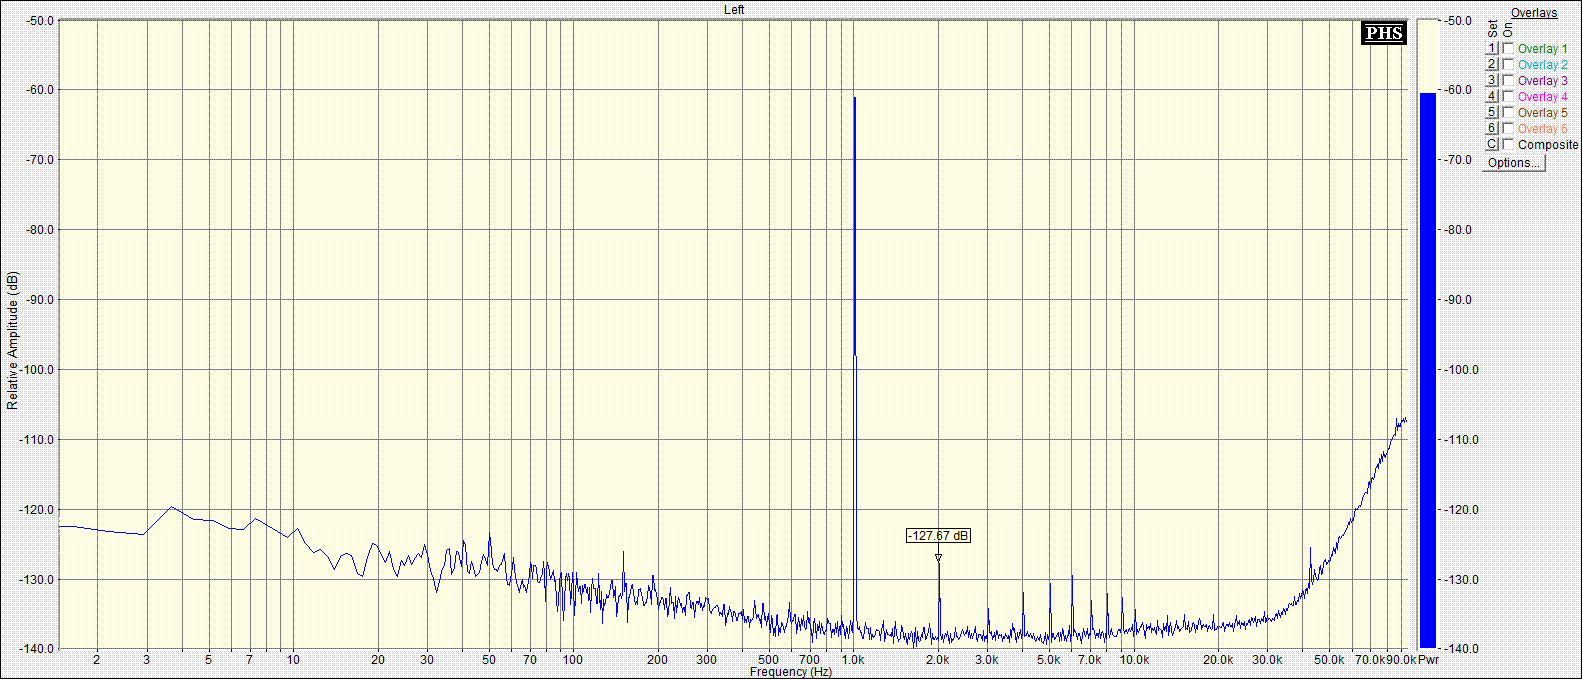Enable the Overlay 1 checkbox
1582x679 pixels.
coord(1508,48)
